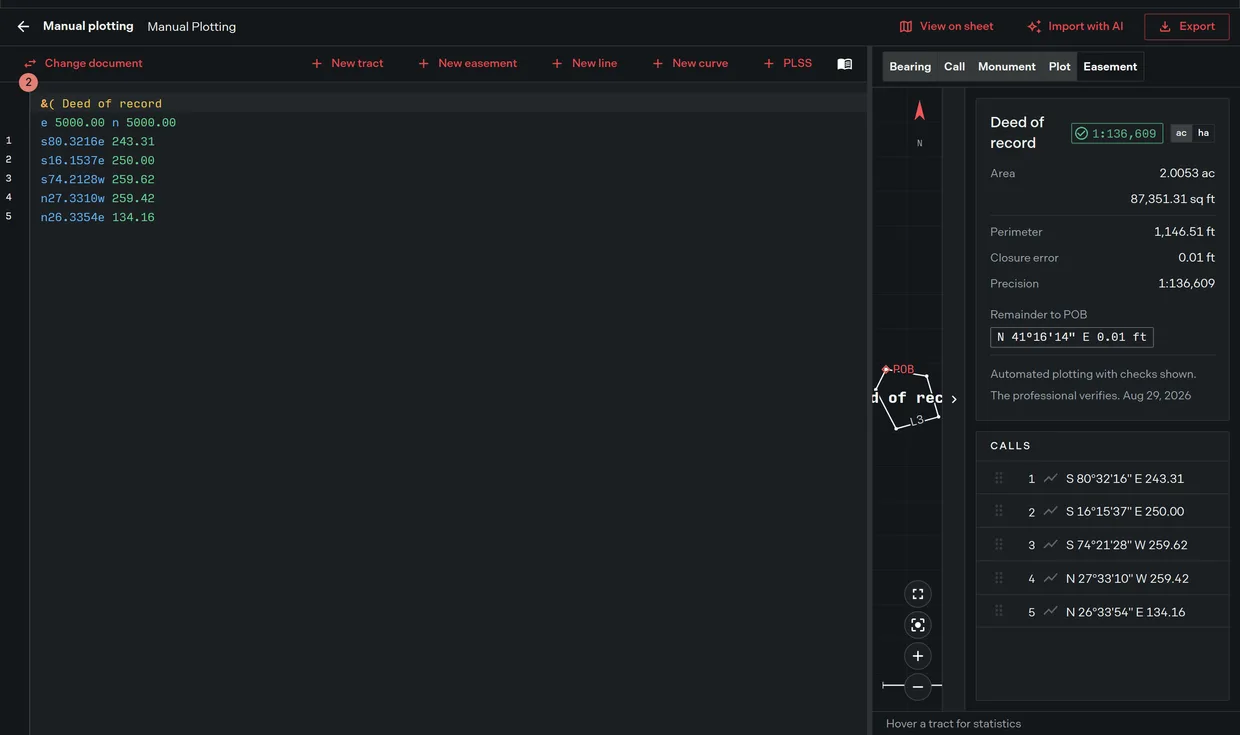Grab the drag handle for call 5

(998, 611)
